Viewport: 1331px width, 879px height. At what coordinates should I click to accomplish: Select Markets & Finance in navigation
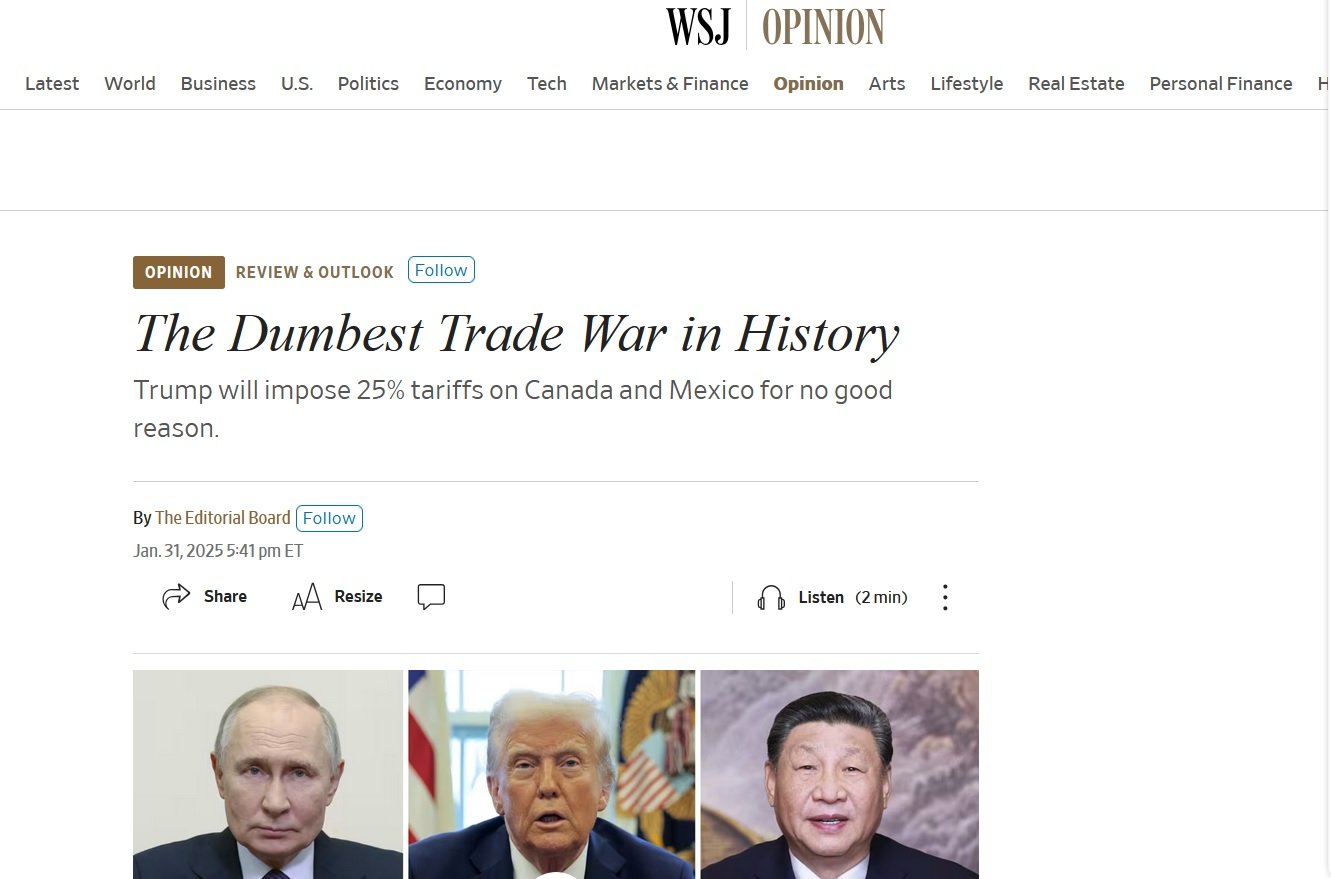[x=670, y=84]
